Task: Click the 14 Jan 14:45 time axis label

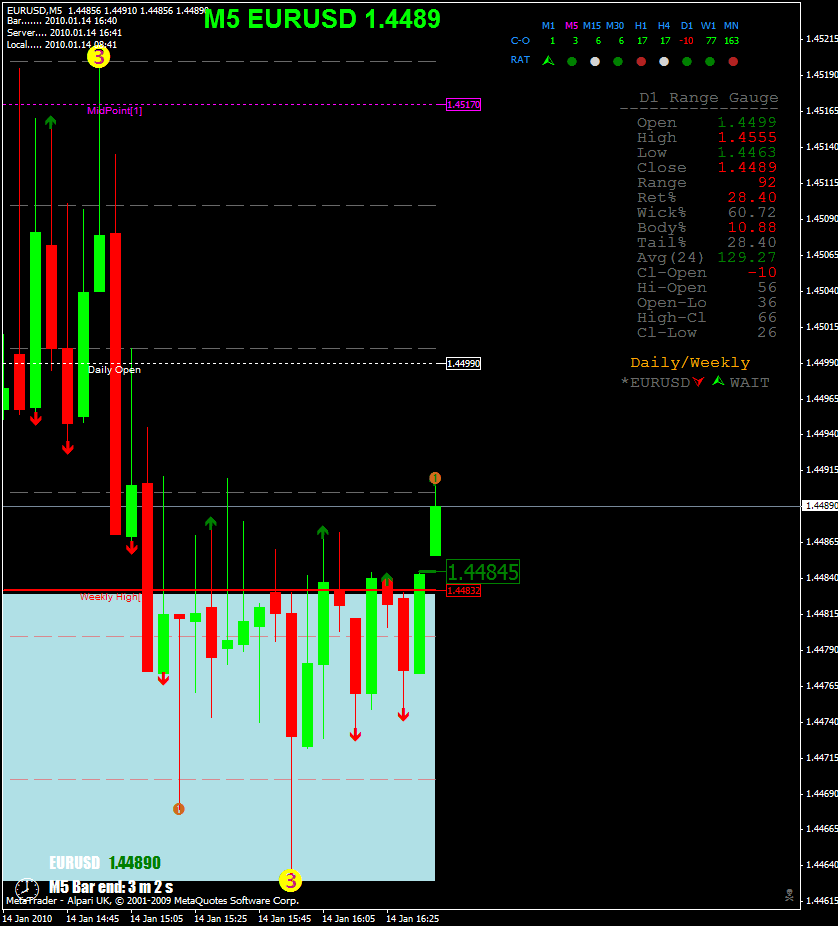Action: coord(93,919)
